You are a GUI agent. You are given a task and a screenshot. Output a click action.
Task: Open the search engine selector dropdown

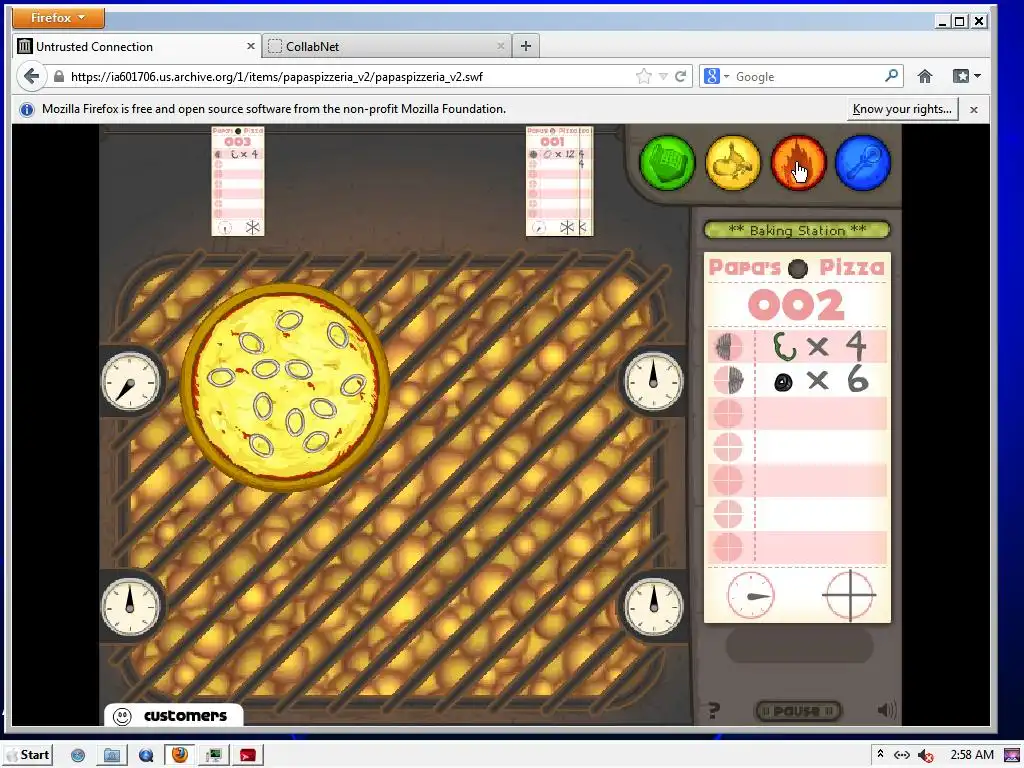[x=716, y=76]
